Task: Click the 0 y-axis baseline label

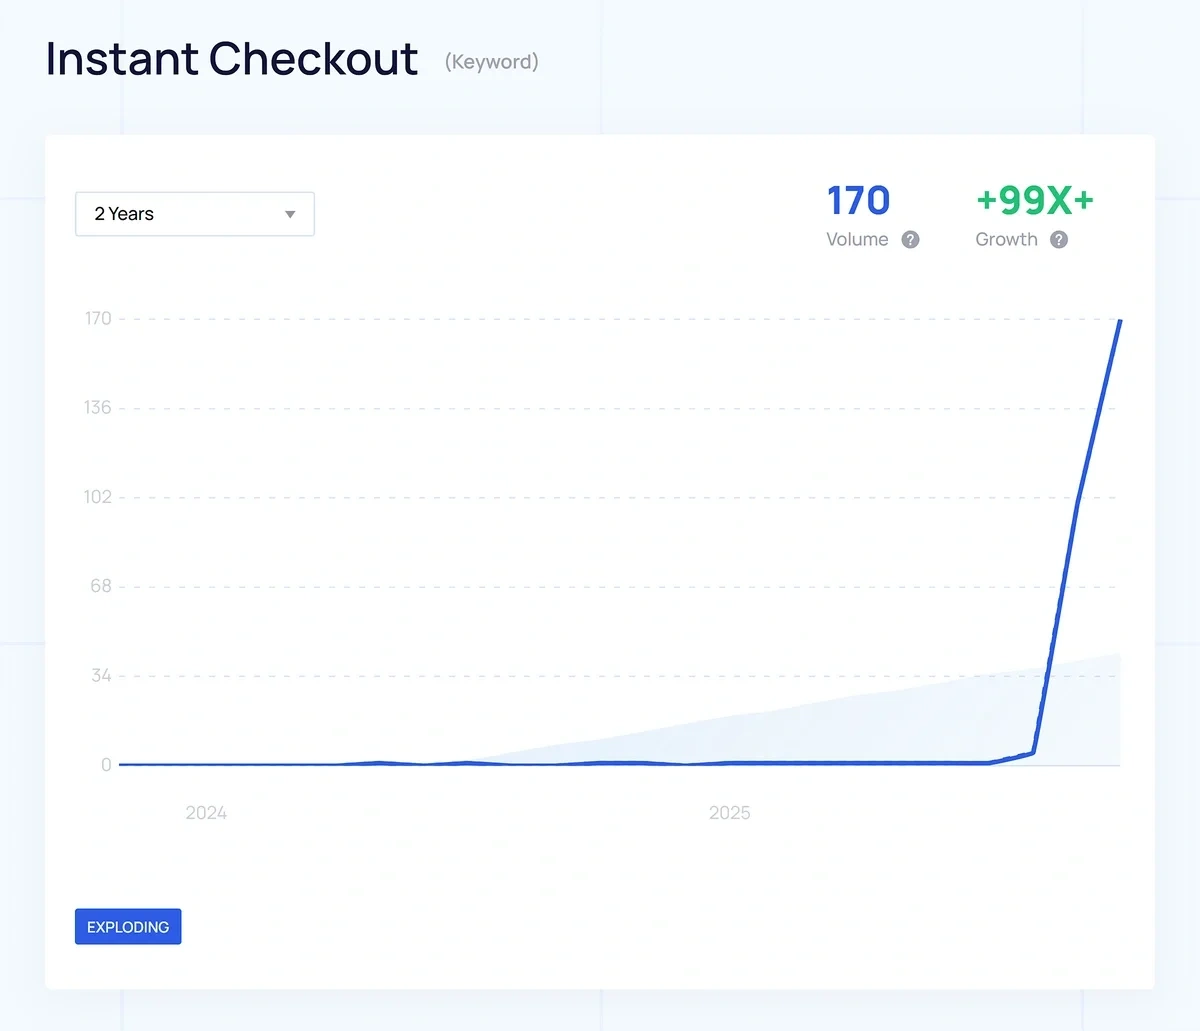Action: pyautogui.click(x=106, y=765)
